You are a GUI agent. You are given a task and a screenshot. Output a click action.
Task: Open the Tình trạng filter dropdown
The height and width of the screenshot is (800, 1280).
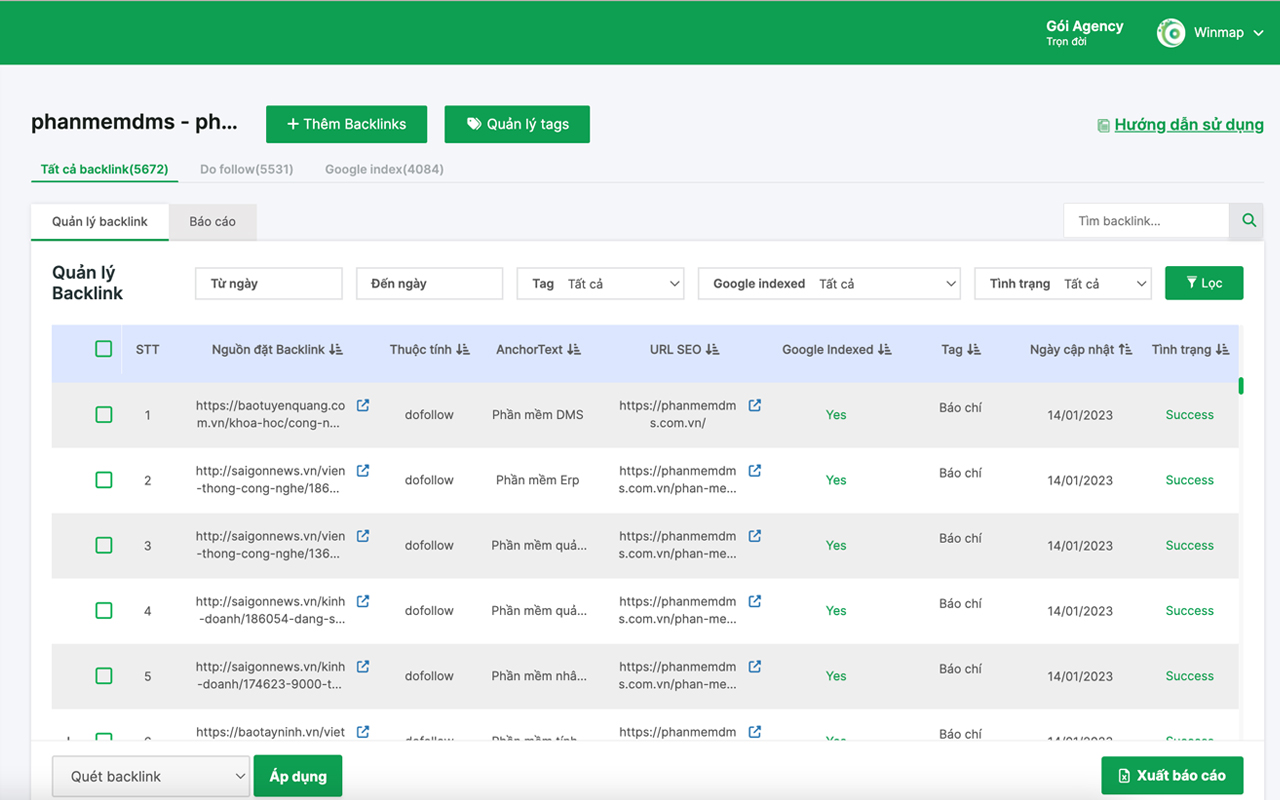pos(1063,284)
